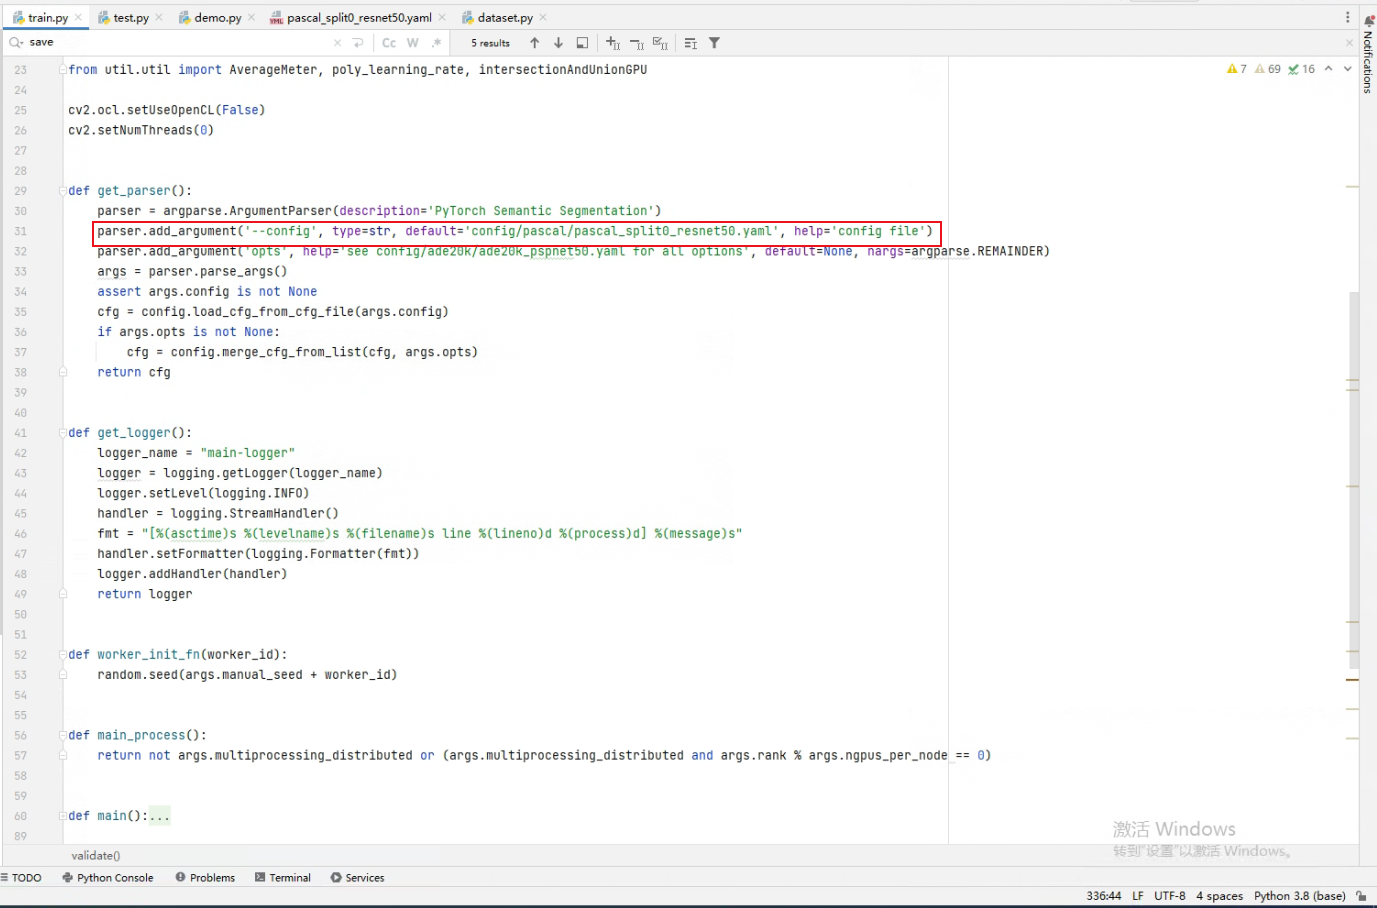Click the read-only lock icon in status bar
The image size is (1377, 908).
pos(1361,896)
